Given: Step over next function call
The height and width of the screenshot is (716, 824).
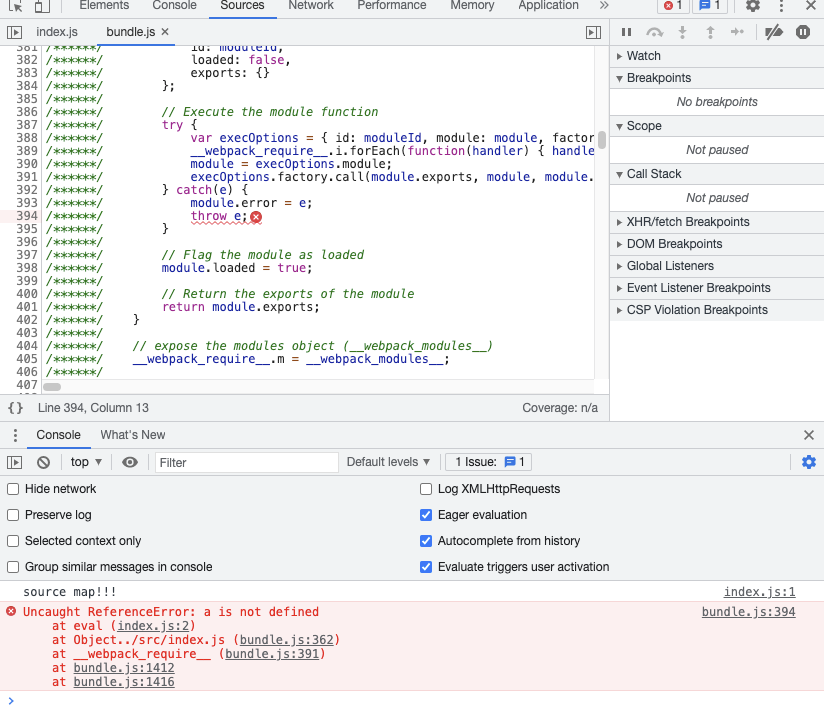Looking at the screenshot, I should 654,33.
